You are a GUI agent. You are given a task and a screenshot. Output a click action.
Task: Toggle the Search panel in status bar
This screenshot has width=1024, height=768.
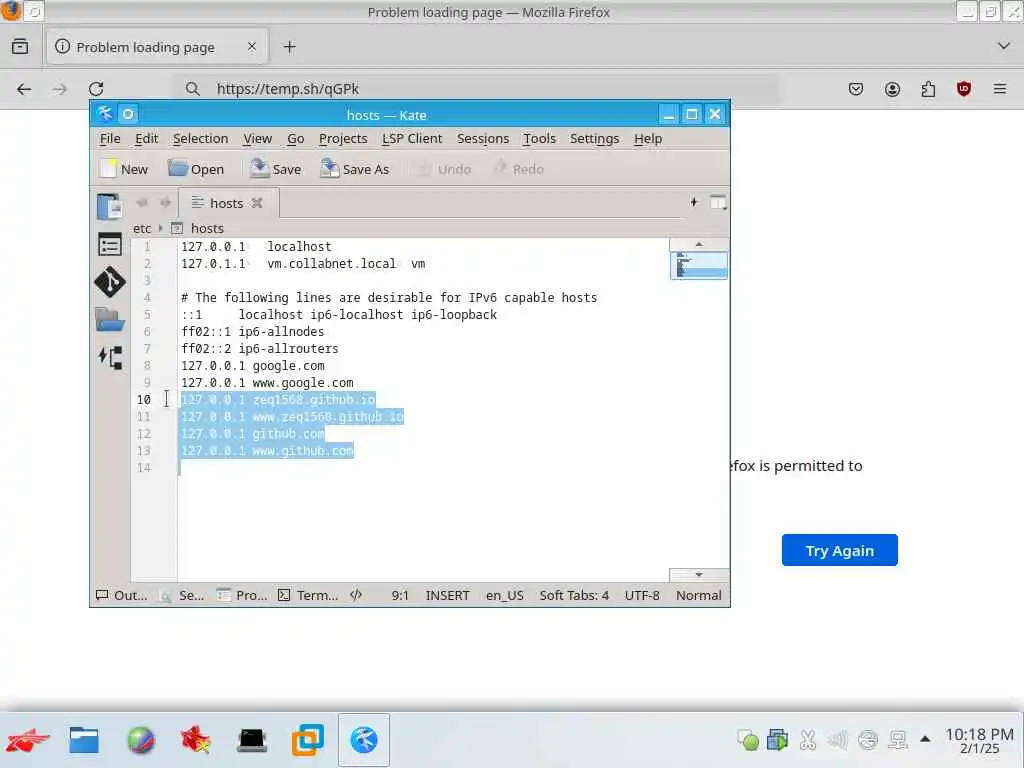coord(182,596)
